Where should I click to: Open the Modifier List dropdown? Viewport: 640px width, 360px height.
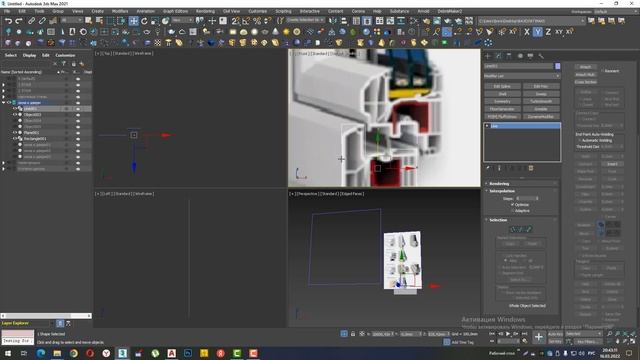(x=522, y=76)
